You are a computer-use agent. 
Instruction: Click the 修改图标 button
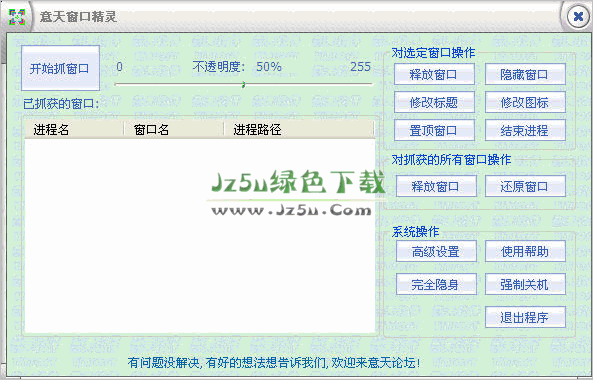(525, 102)
